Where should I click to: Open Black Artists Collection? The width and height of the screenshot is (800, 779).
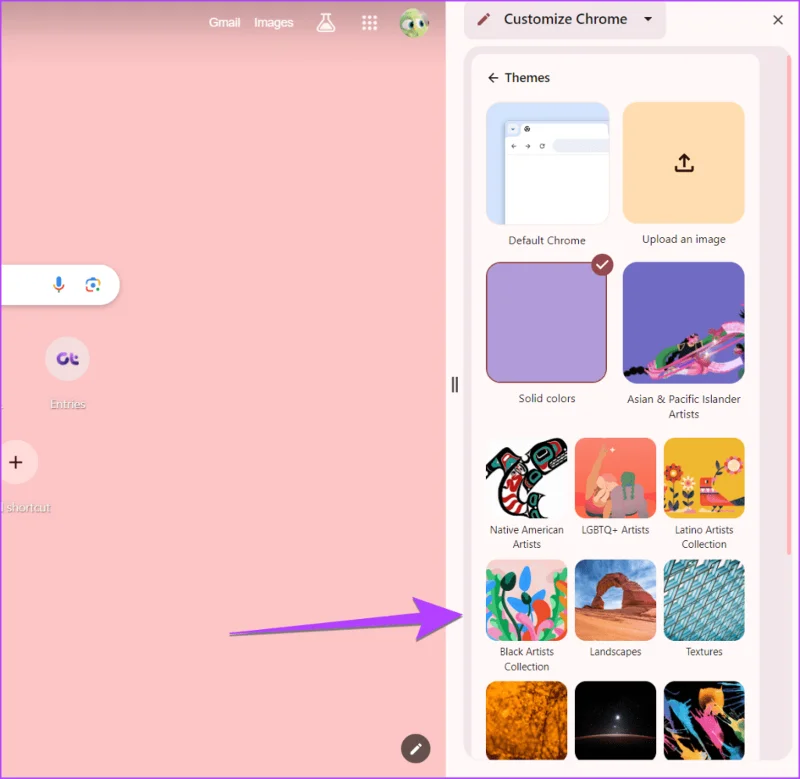tap(527, 600)
